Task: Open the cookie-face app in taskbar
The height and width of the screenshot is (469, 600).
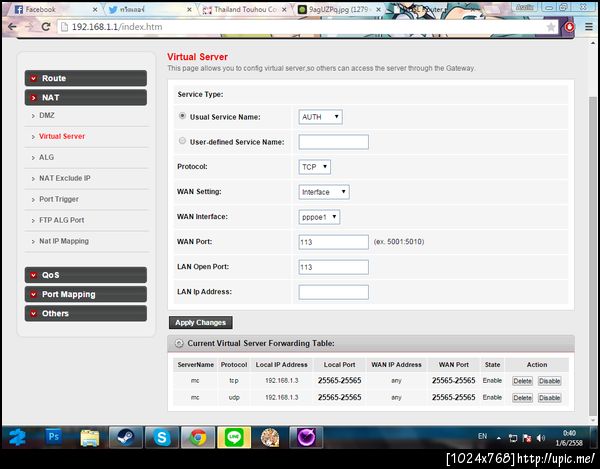Action: [270, 437]
